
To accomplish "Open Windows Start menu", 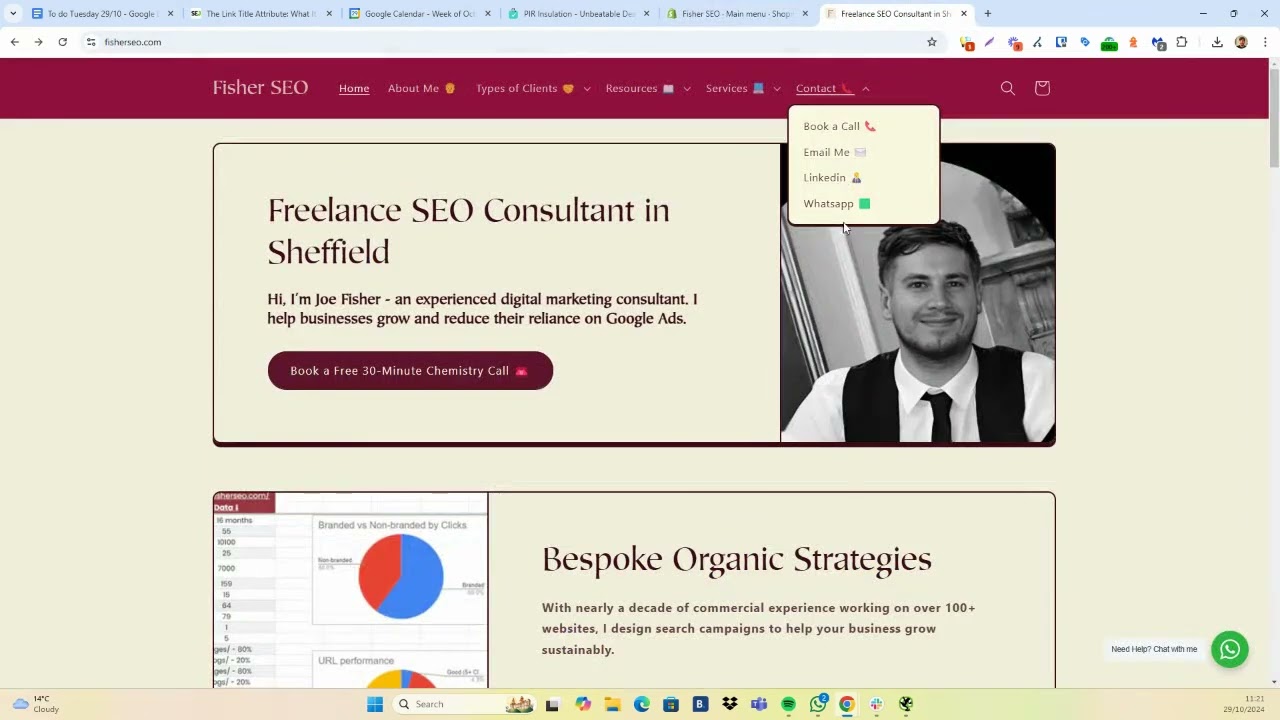I will click(375, 704).
